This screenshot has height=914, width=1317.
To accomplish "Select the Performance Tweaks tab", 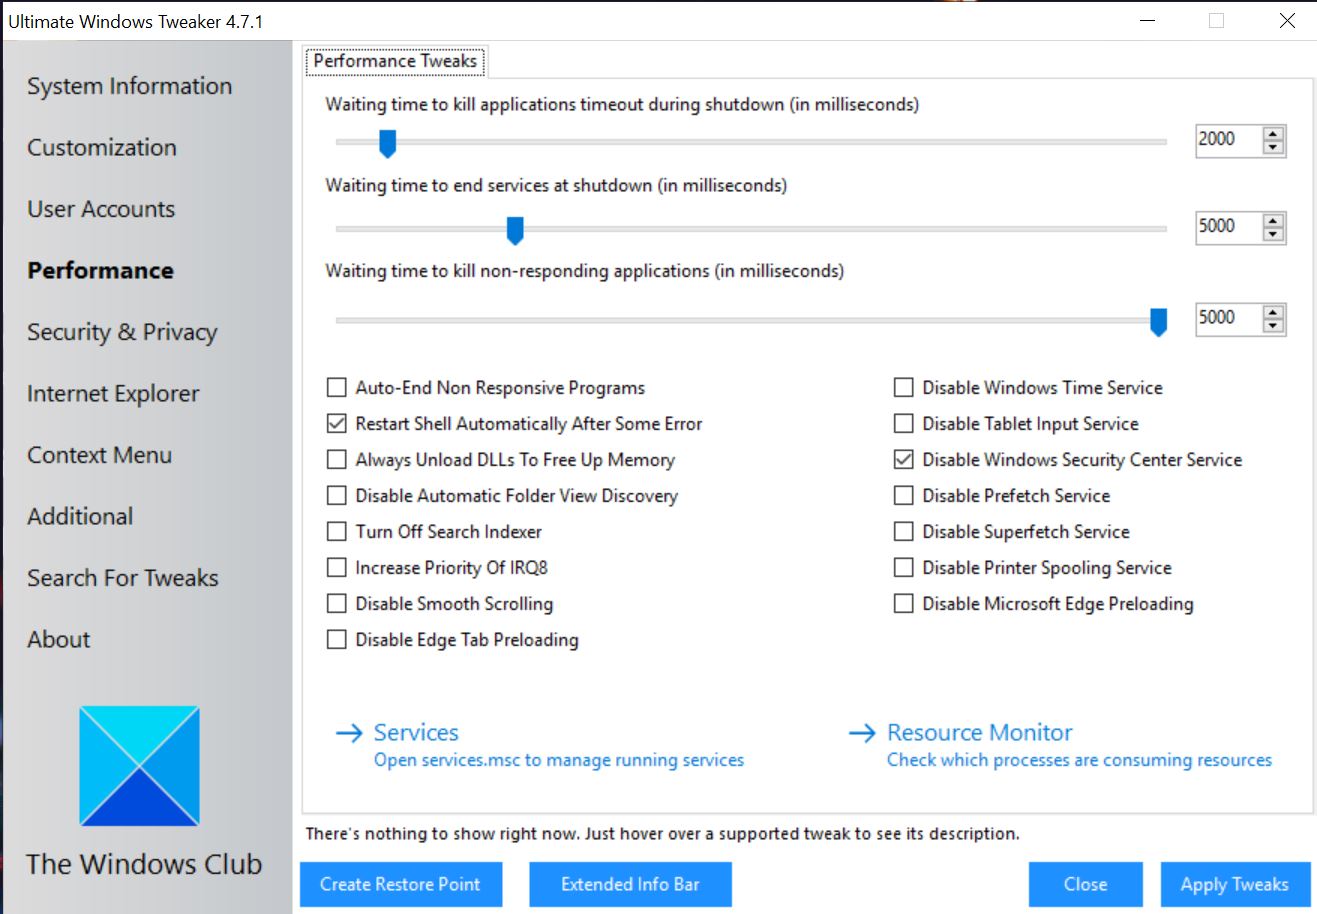I will click(395, 61).
